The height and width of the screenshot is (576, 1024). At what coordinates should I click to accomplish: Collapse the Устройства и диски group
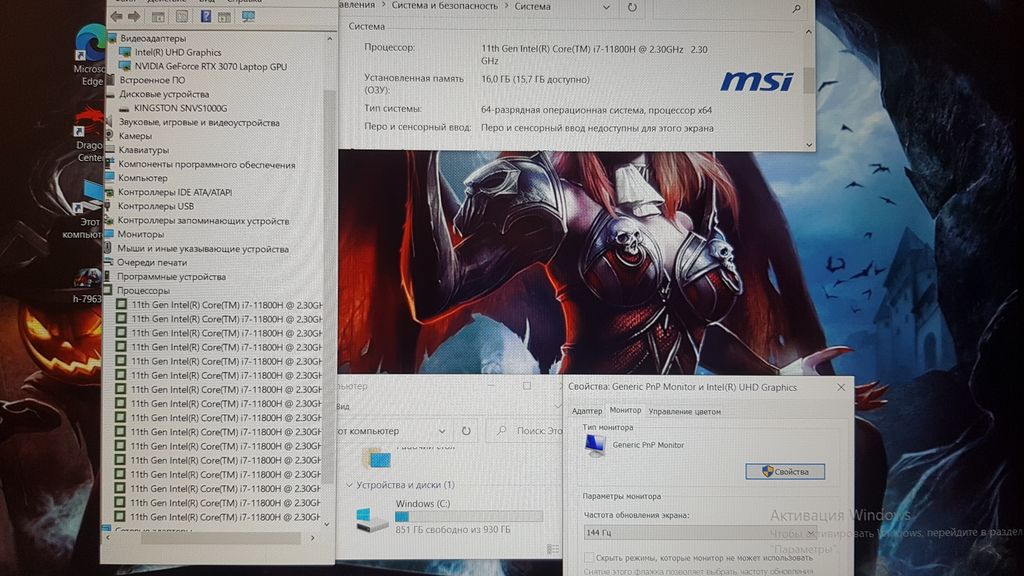[349, 485]
